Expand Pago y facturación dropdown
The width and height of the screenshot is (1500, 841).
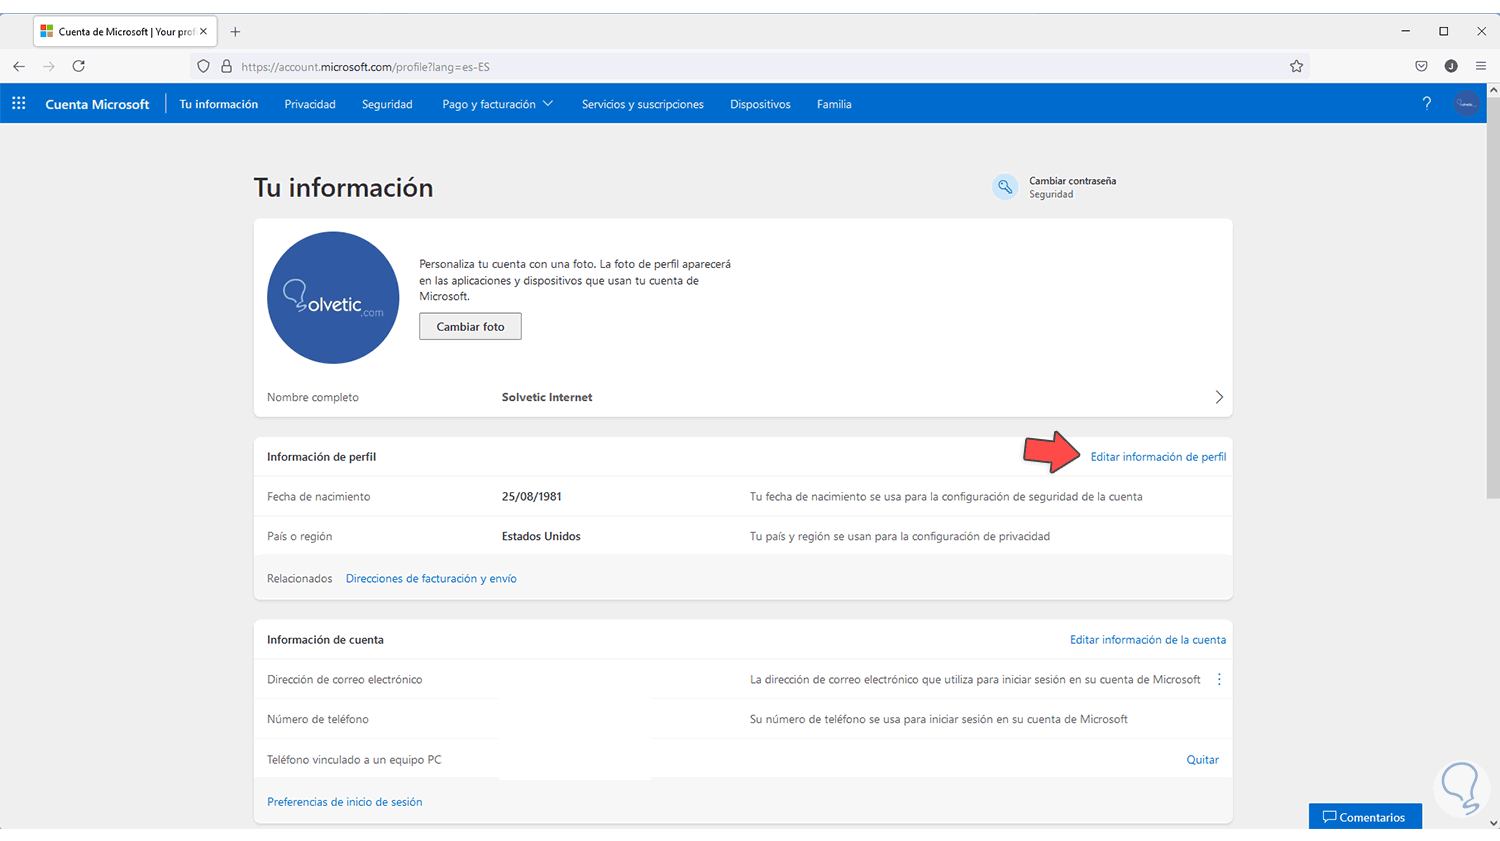[497, 104]
